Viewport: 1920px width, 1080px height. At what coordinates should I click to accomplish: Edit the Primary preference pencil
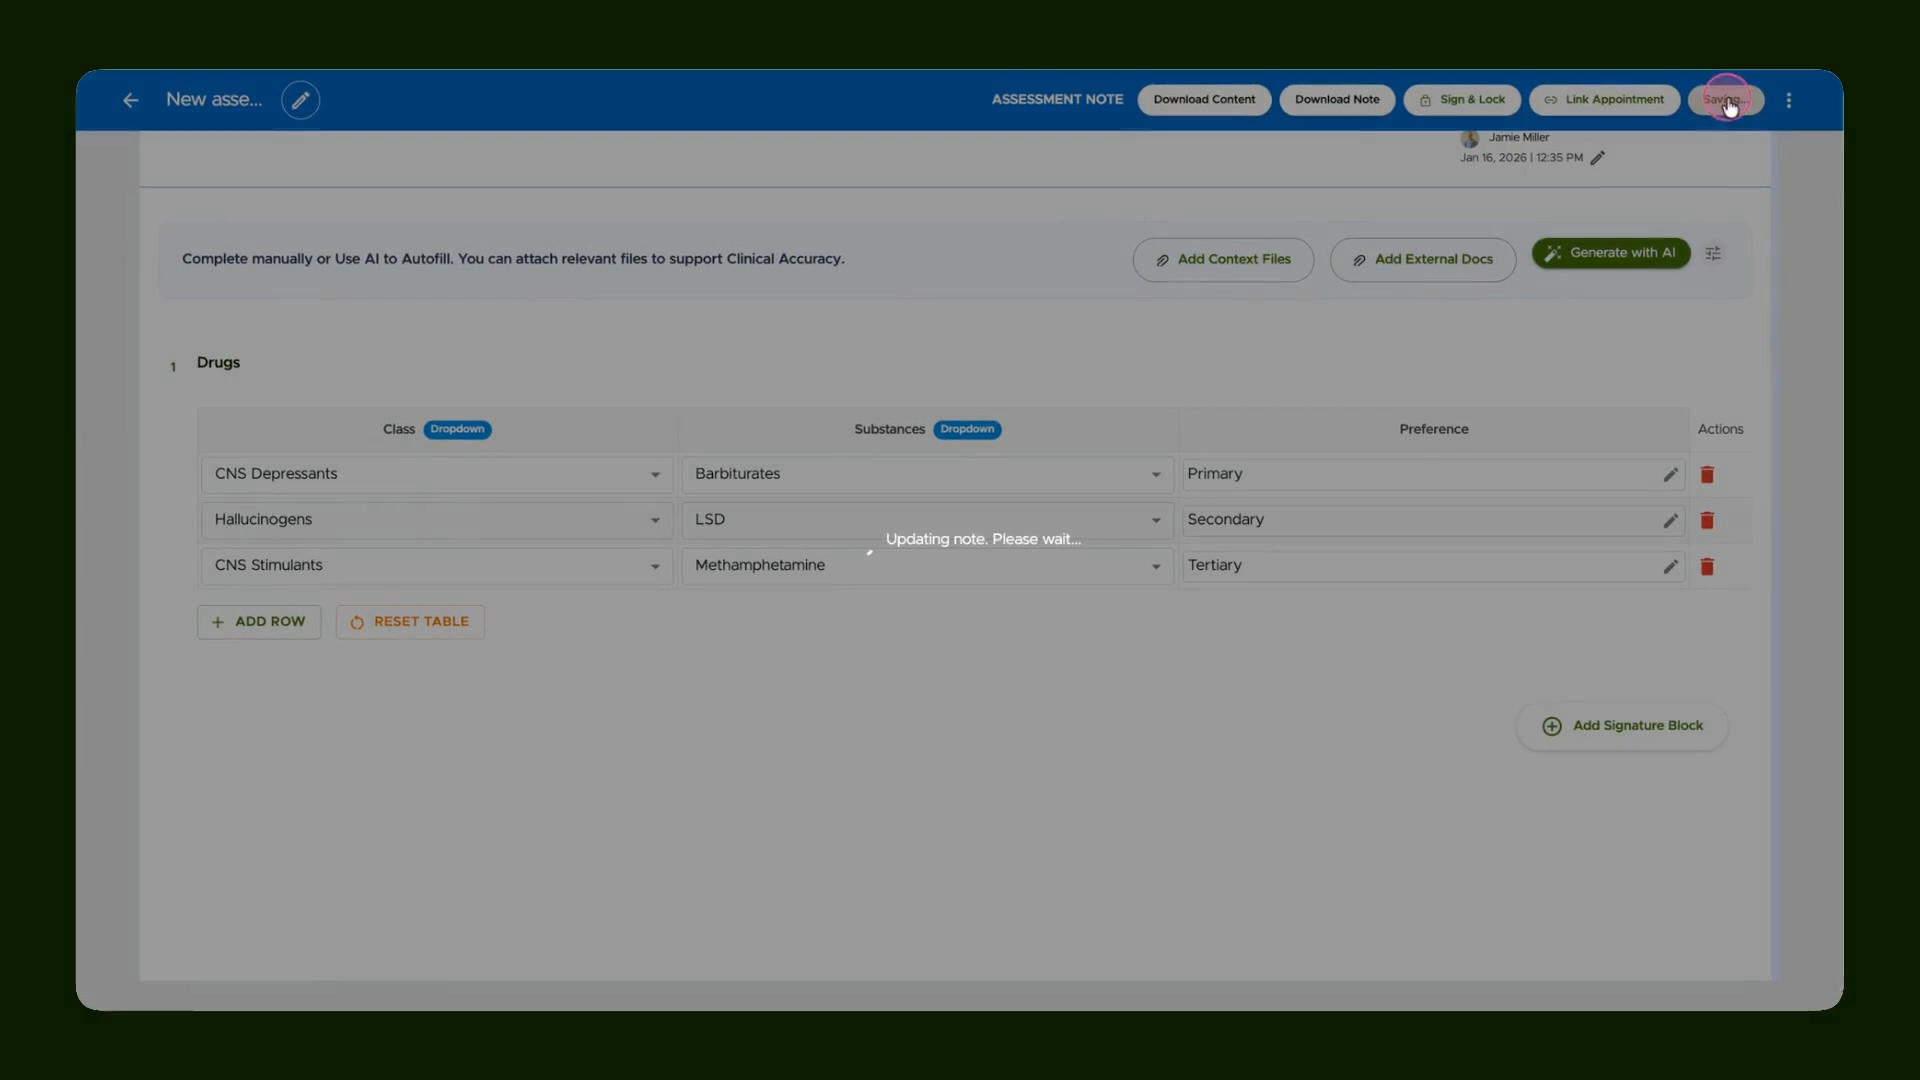[x=1670, y=475]
